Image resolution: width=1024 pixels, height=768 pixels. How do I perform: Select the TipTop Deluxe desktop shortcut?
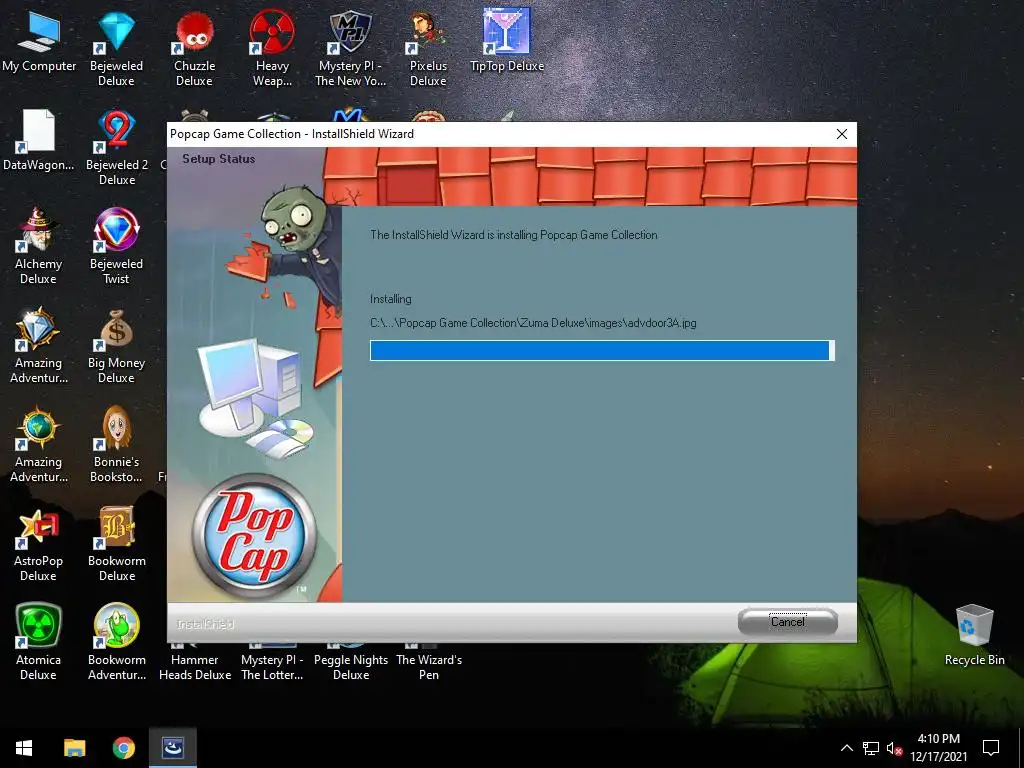click(x=507, y=42)
